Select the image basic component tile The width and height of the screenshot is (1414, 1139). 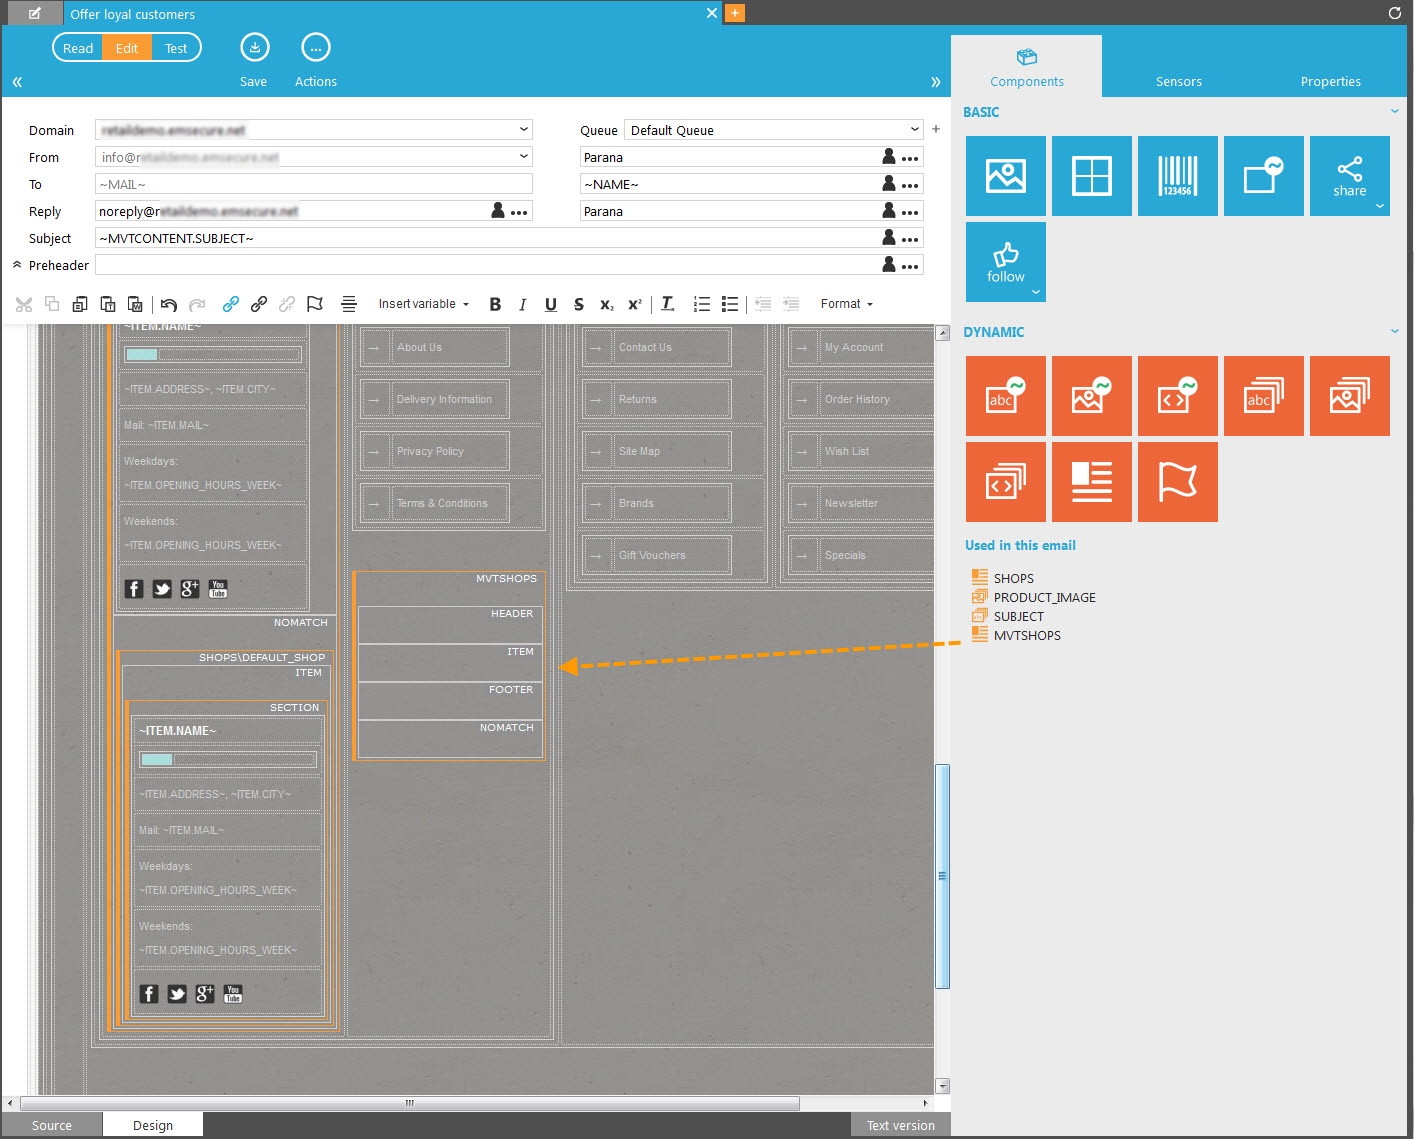tap(1005, 176)
